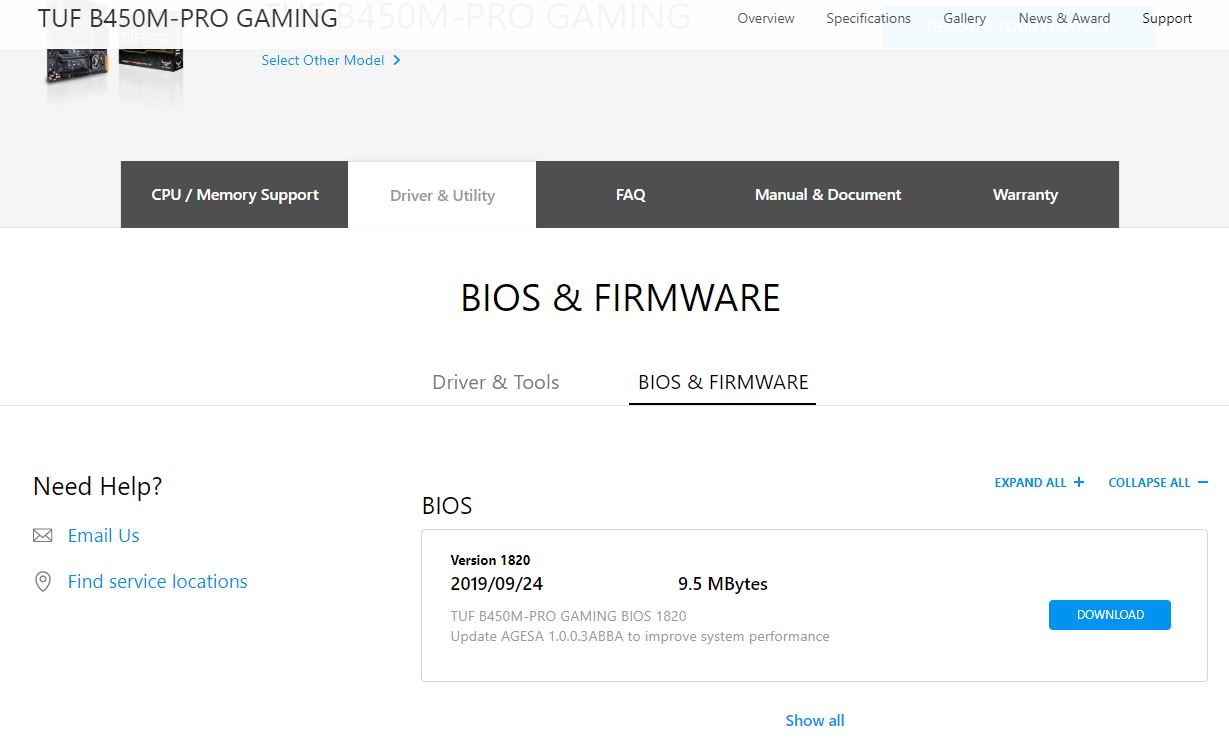The width and height of the screenshot is (1229, 755).
Task: Click the BIOS section heading
Action: pyautogui.click(x=447, y=506)
